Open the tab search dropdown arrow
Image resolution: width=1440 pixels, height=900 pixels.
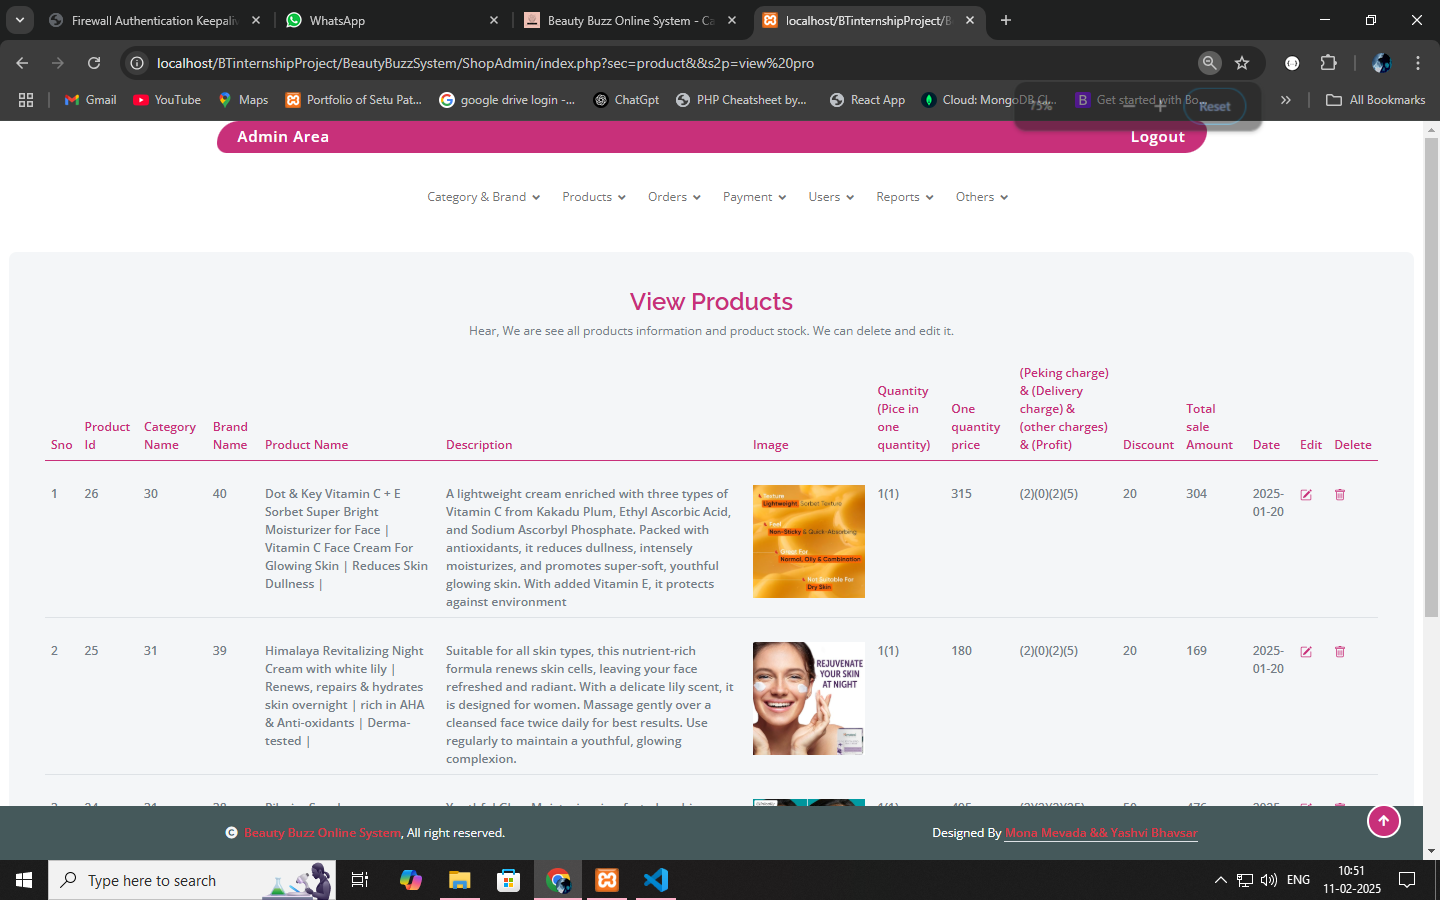(20, 20)
